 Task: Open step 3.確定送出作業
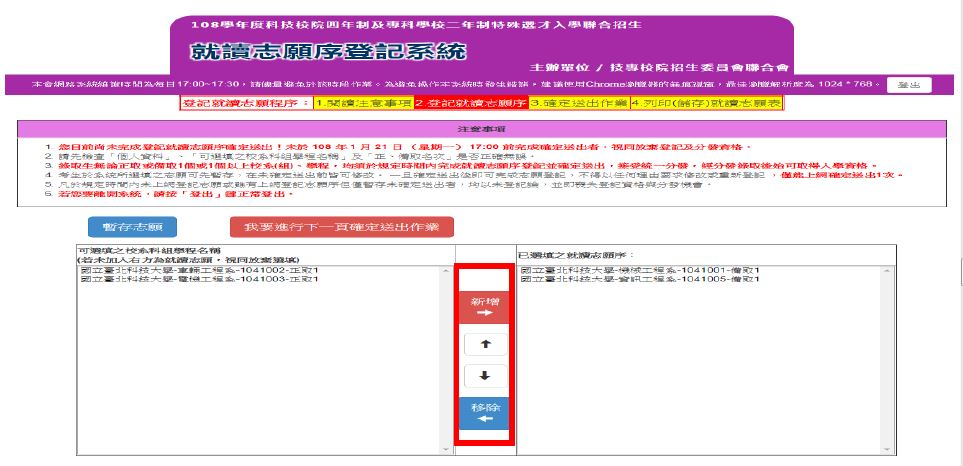[580, 104]
